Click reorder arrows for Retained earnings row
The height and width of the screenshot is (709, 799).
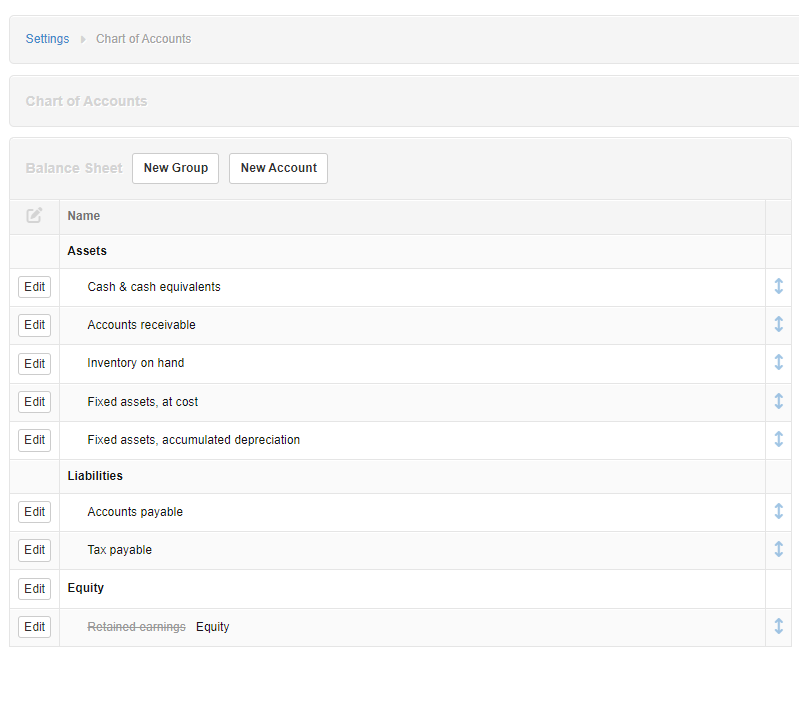(x=778, y=627)
